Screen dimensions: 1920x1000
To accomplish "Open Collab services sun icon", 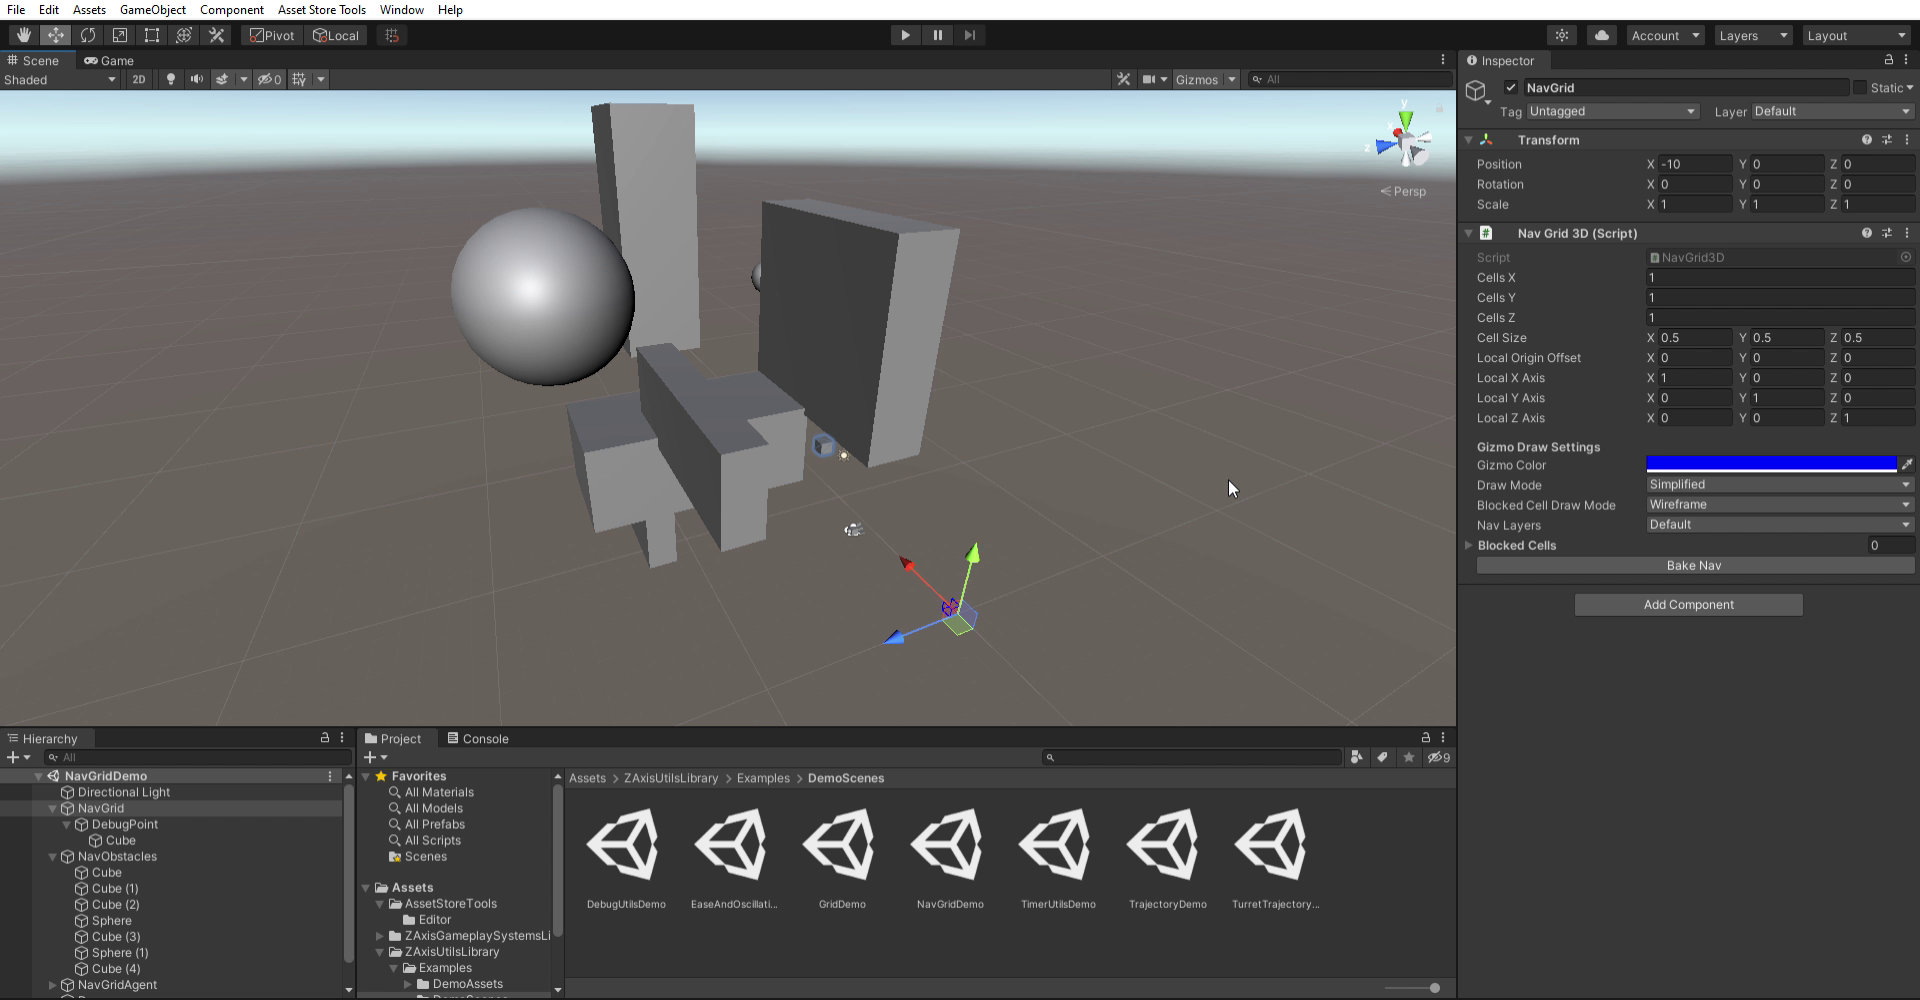I will (1562, 35).
